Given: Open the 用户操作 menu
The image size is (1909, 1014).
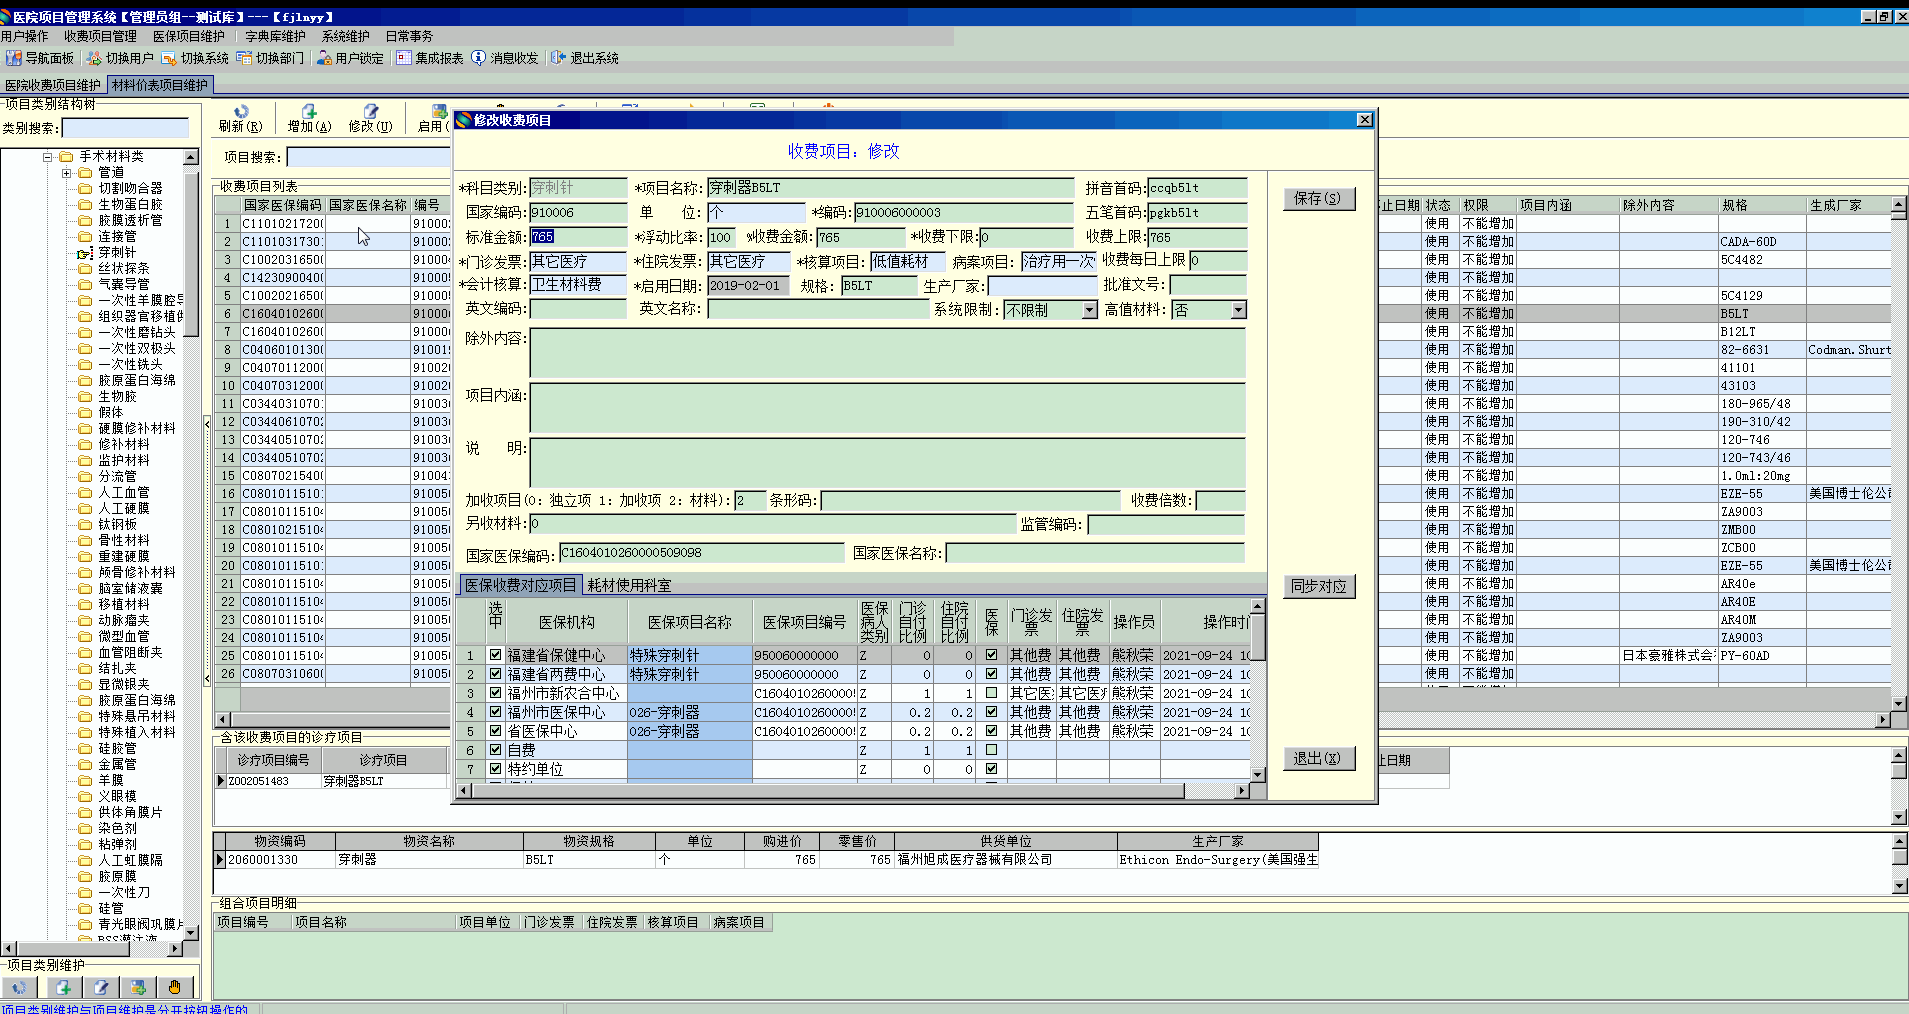Looking at the screenshot, I should (x=25, y=36).
